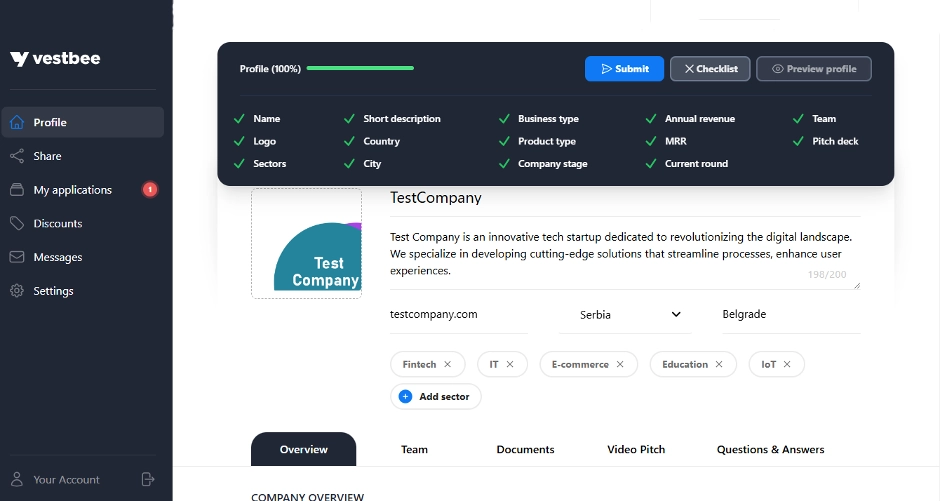Click the Your Account person icon
Screen dimensions: 941x502
click(x=17, y=479)
